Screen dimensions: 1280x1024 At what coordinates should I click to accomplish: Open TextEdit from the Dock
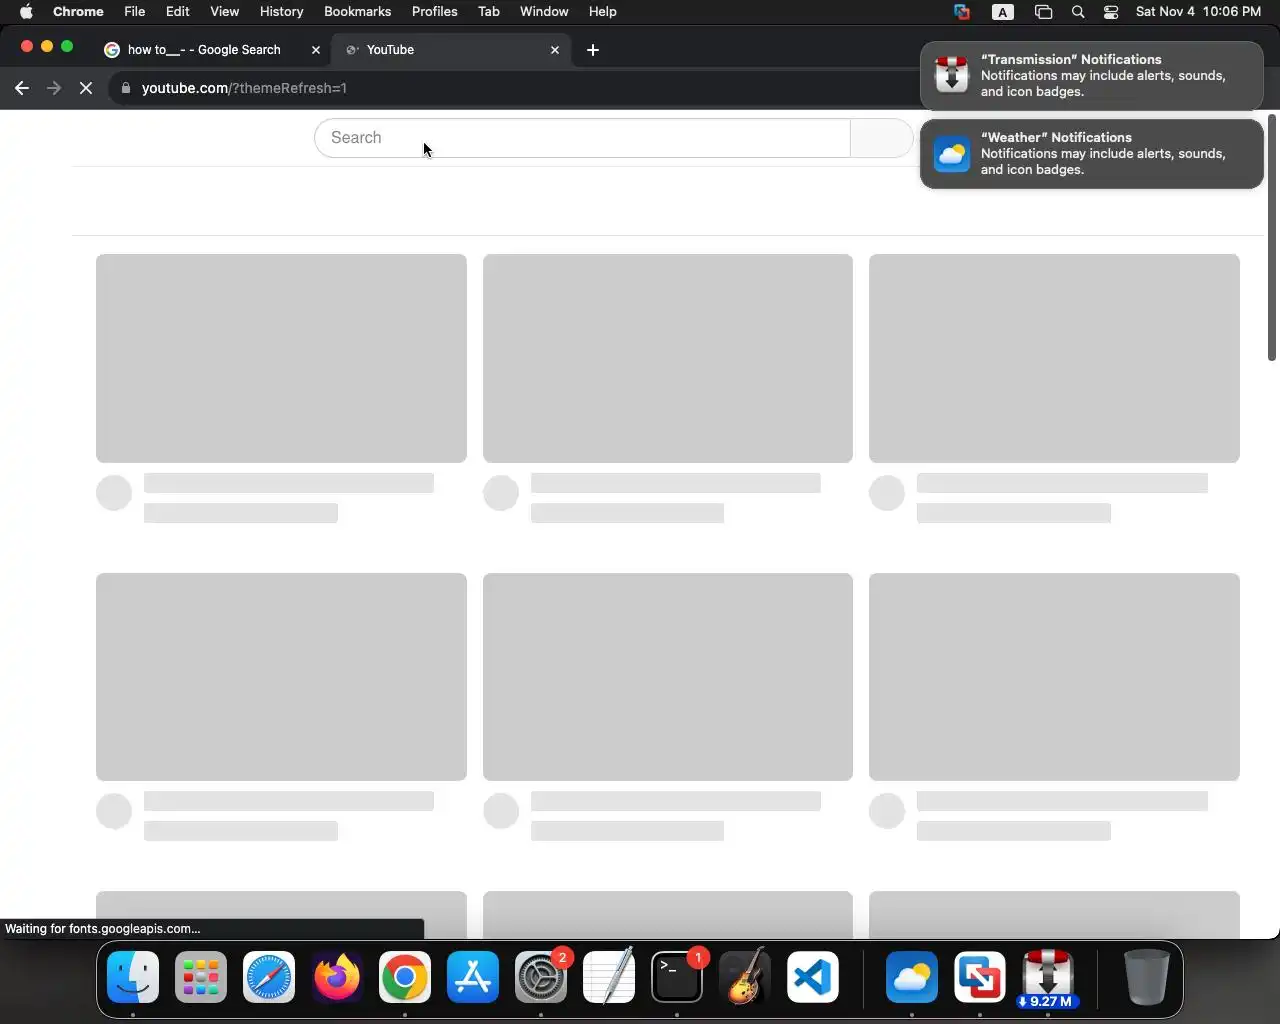click(x=609, y=977)
